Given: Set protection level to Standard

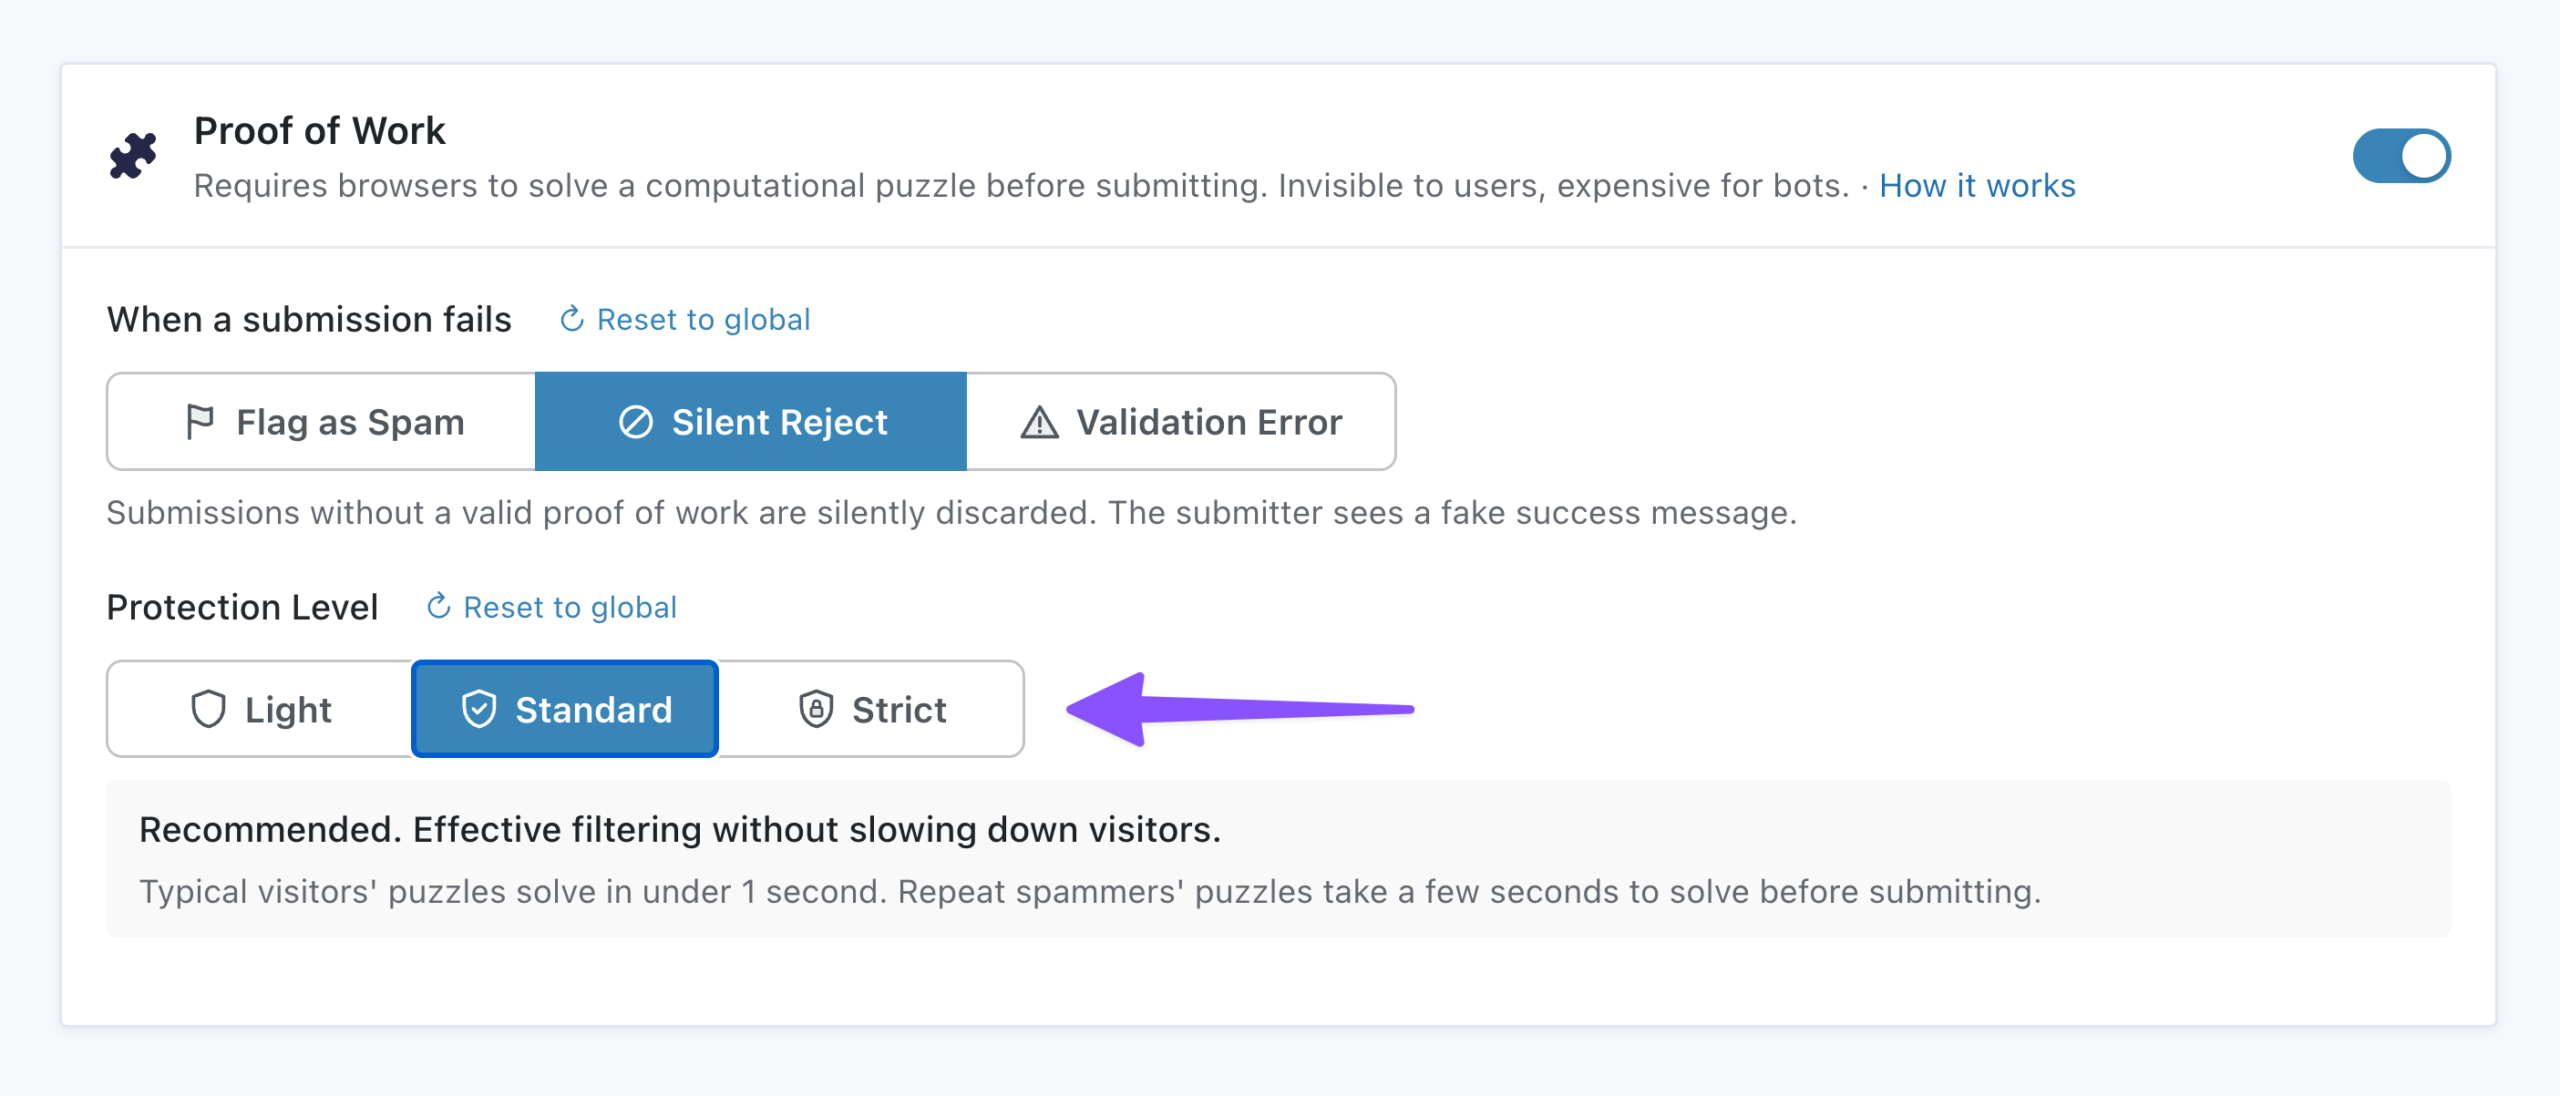Looking at the screenshot, I should pyautogui.click(x=565, y=709).
